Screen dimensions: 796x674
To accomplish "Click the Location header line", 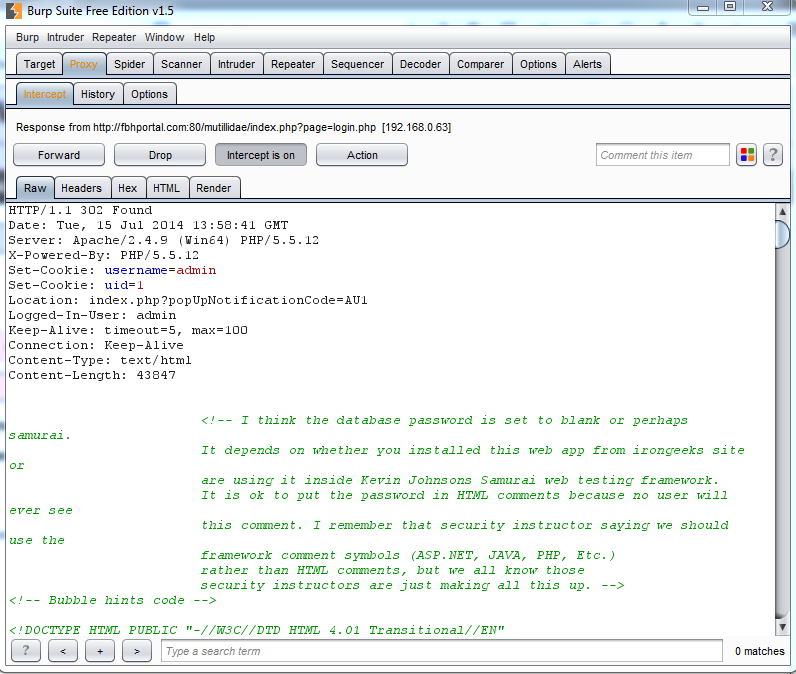I will click(188, 300).
